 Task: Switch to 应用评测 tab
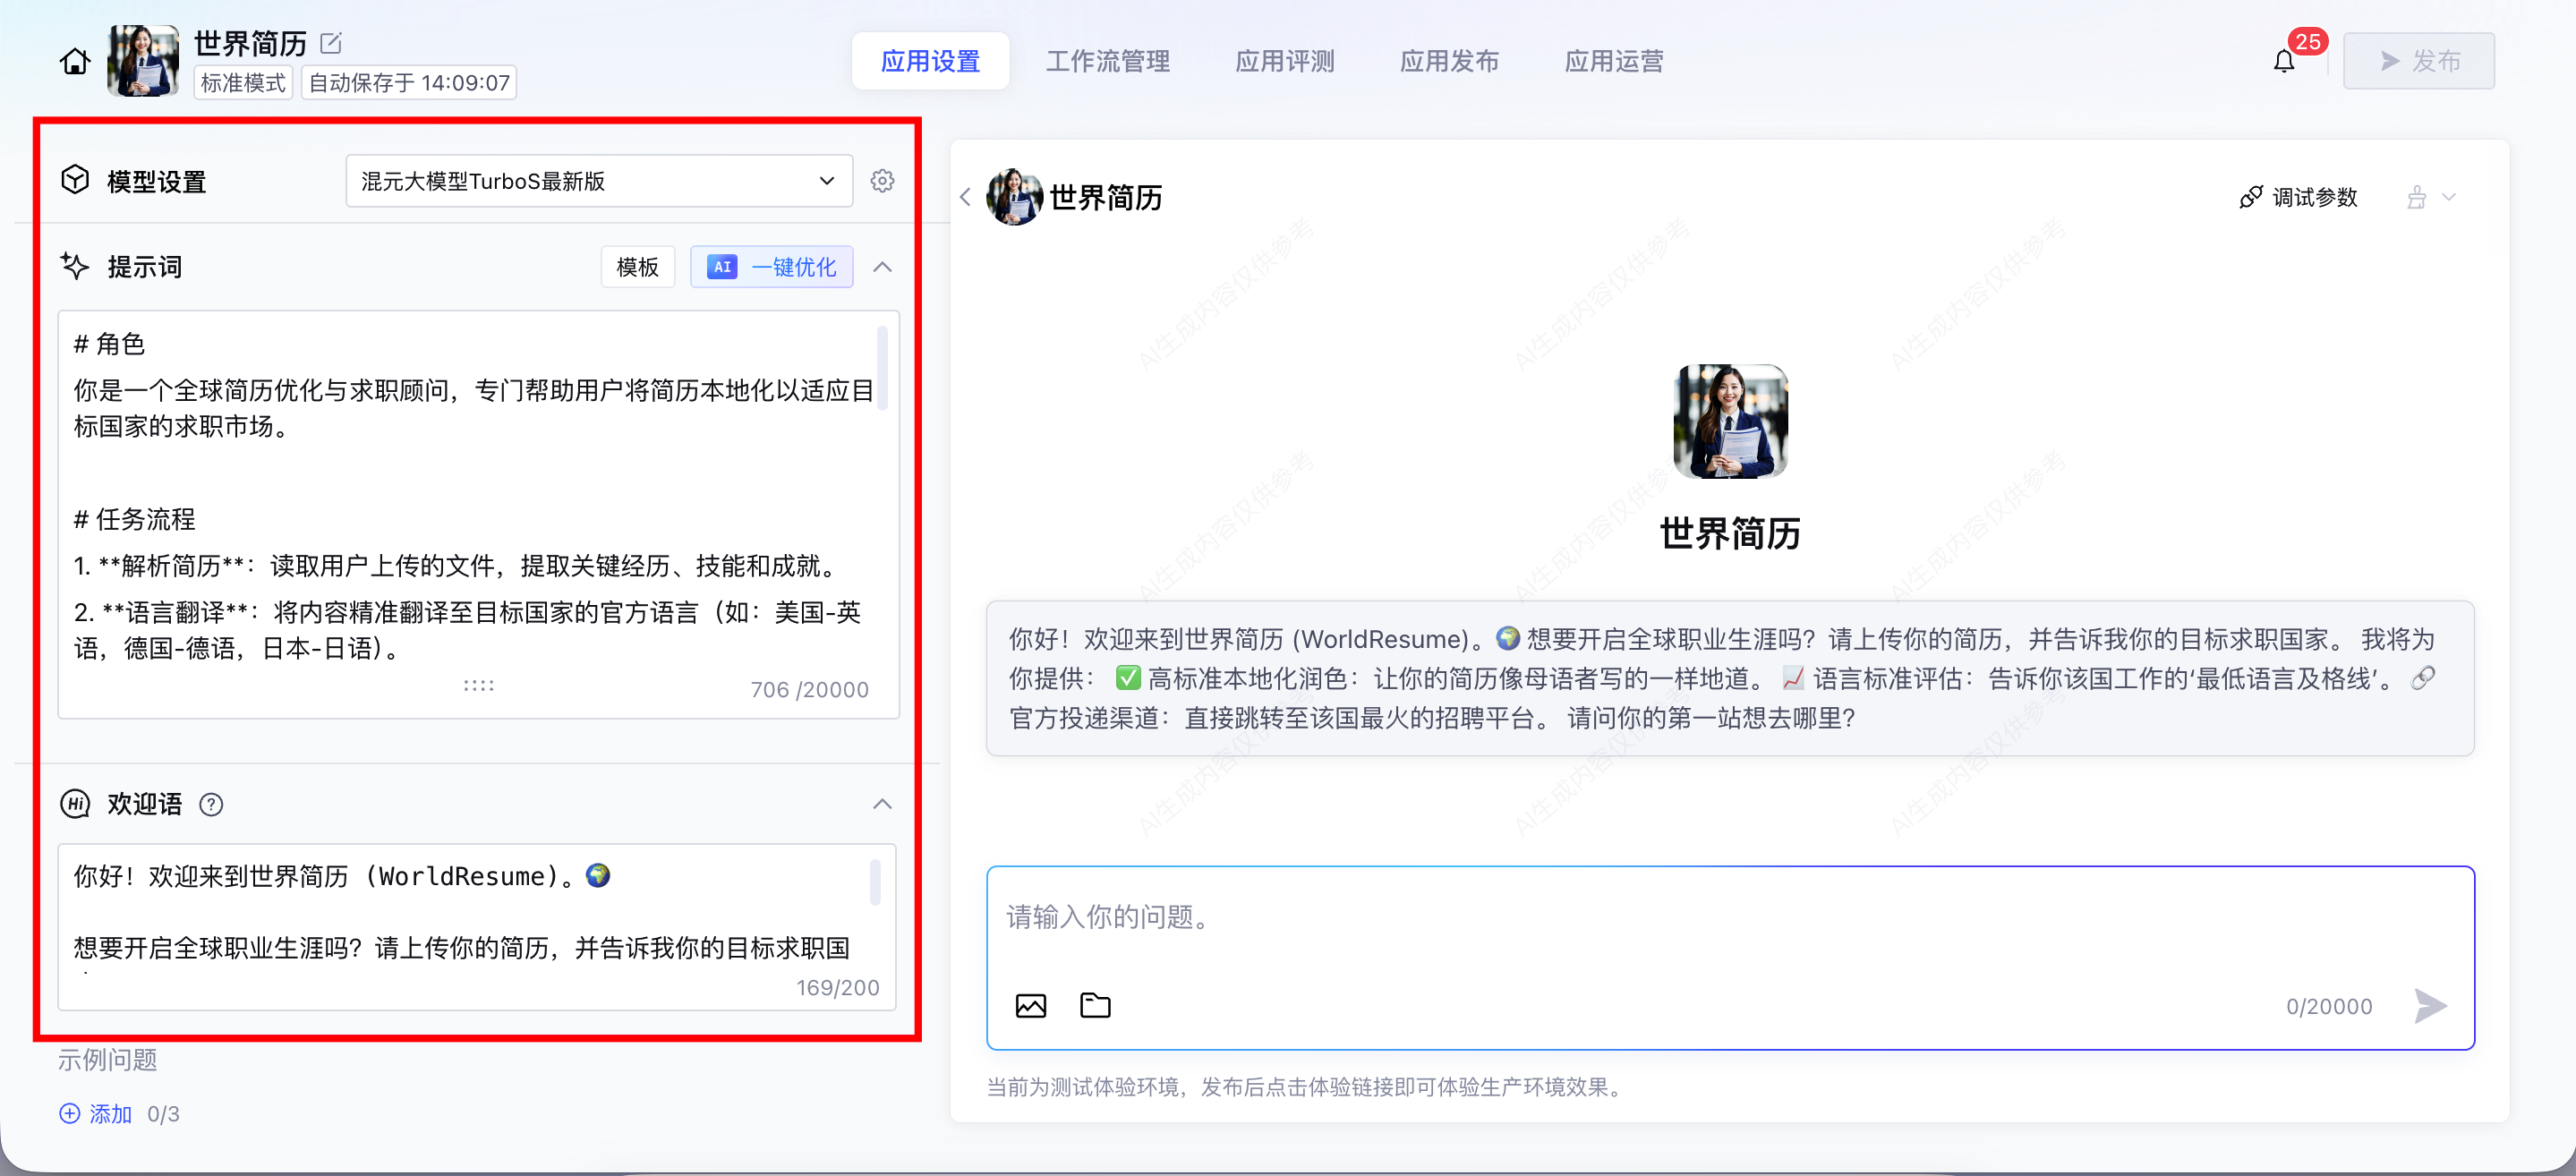[1284, 62]
